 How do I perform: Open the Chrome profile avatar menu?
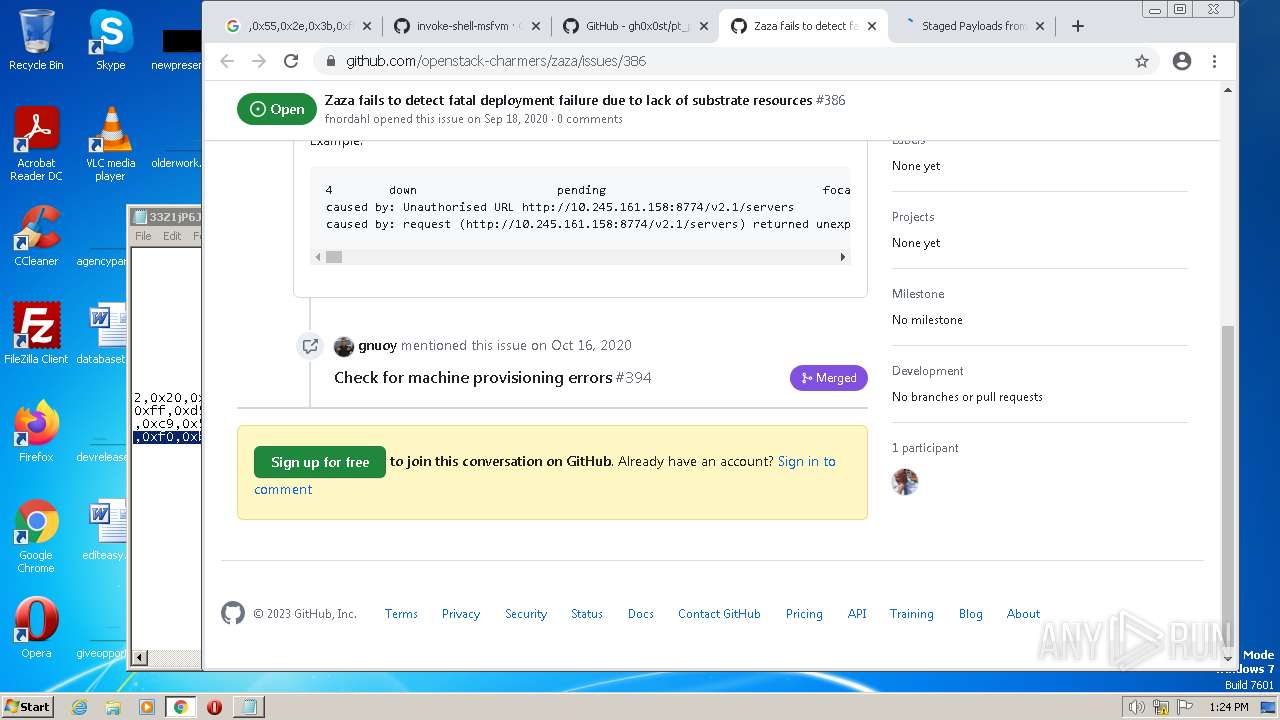tap(1182, 61)
